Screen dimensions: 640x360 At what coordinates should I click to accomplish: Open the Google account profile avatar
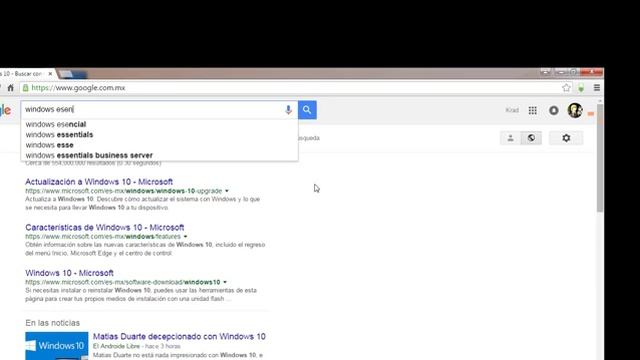coord(575,110)
